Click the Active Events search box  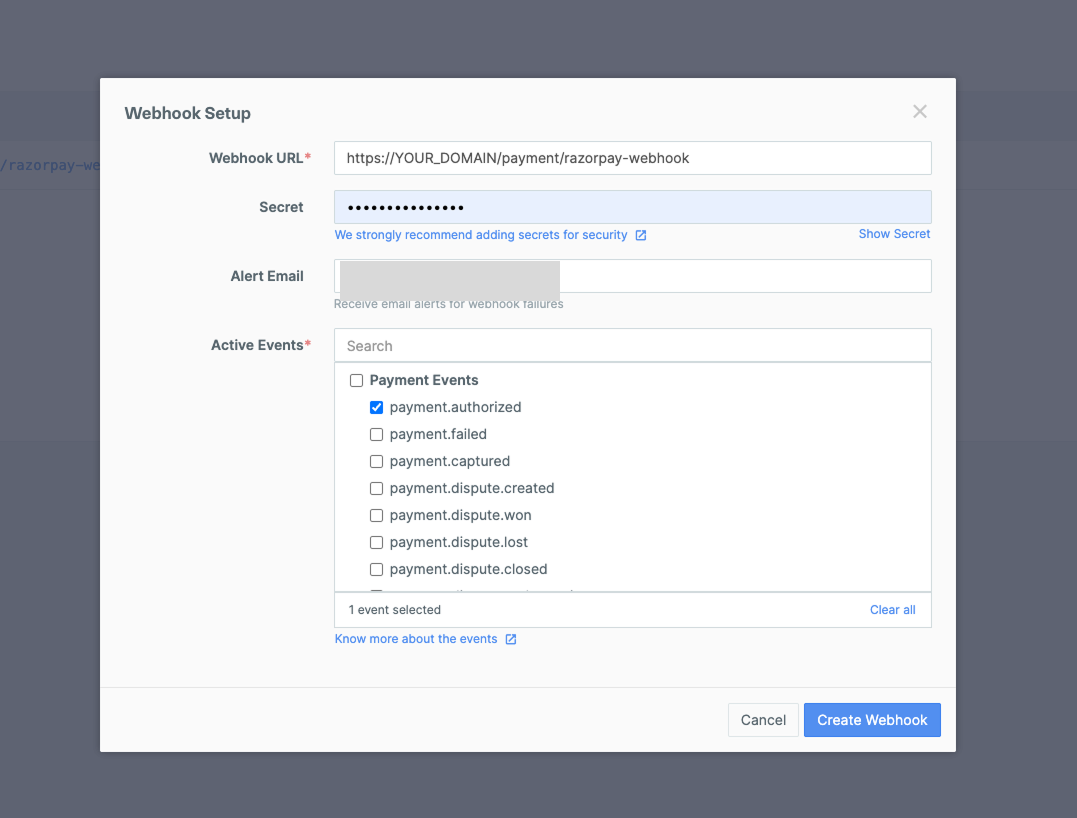633,345
